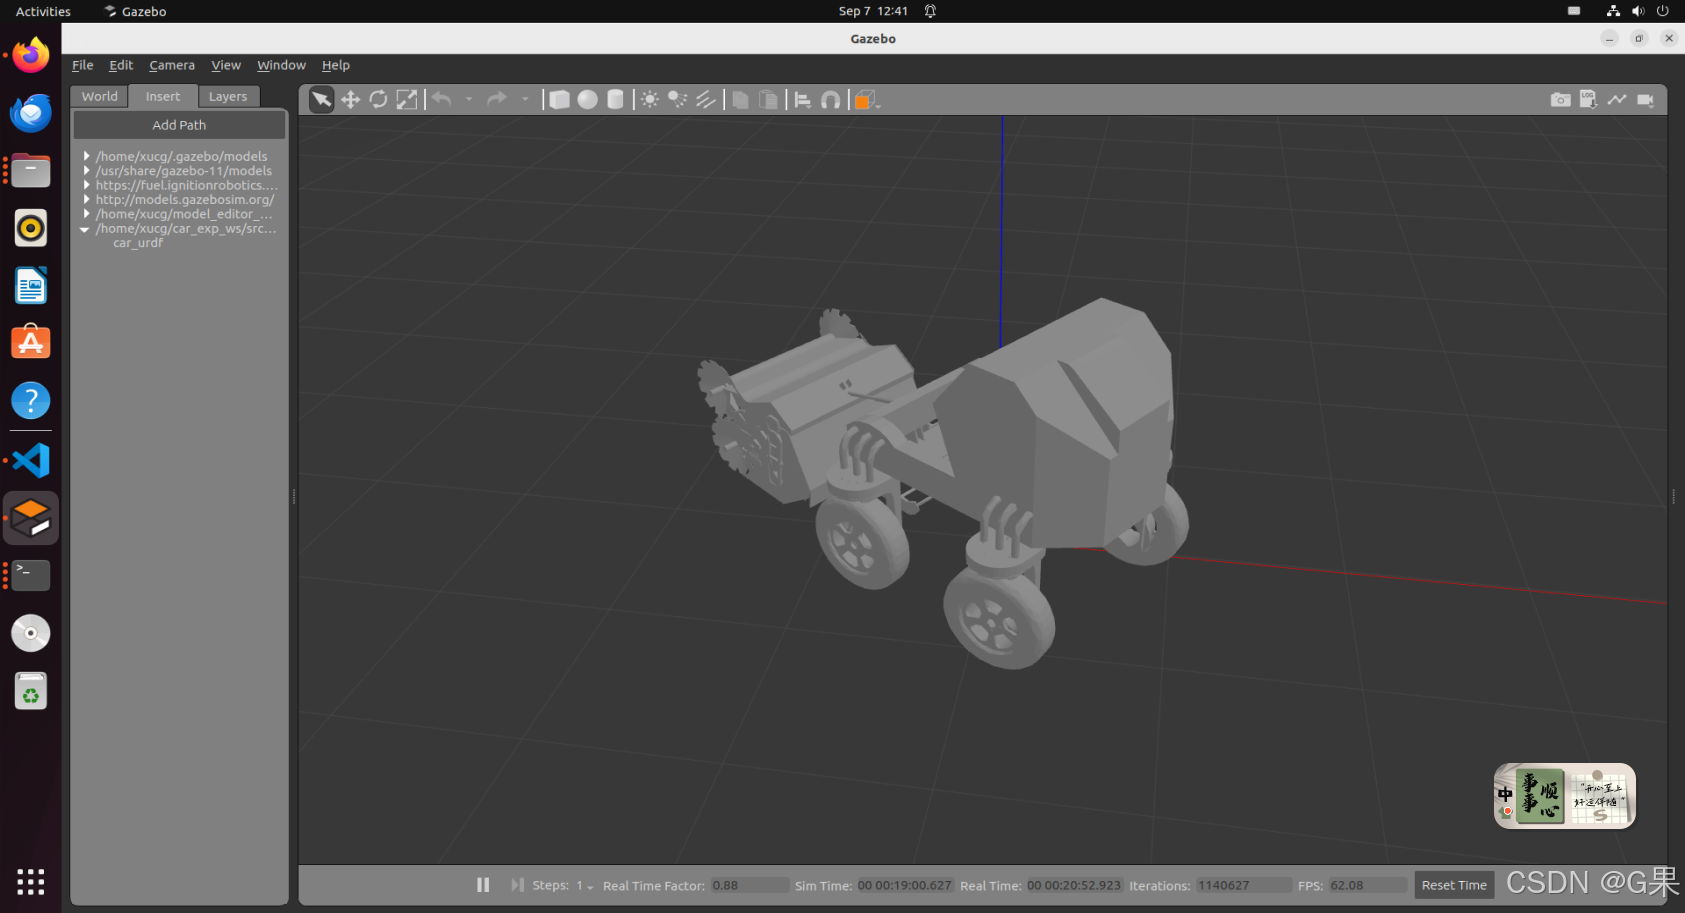Open the orange cube view angle dropdown

coord(866,99)
